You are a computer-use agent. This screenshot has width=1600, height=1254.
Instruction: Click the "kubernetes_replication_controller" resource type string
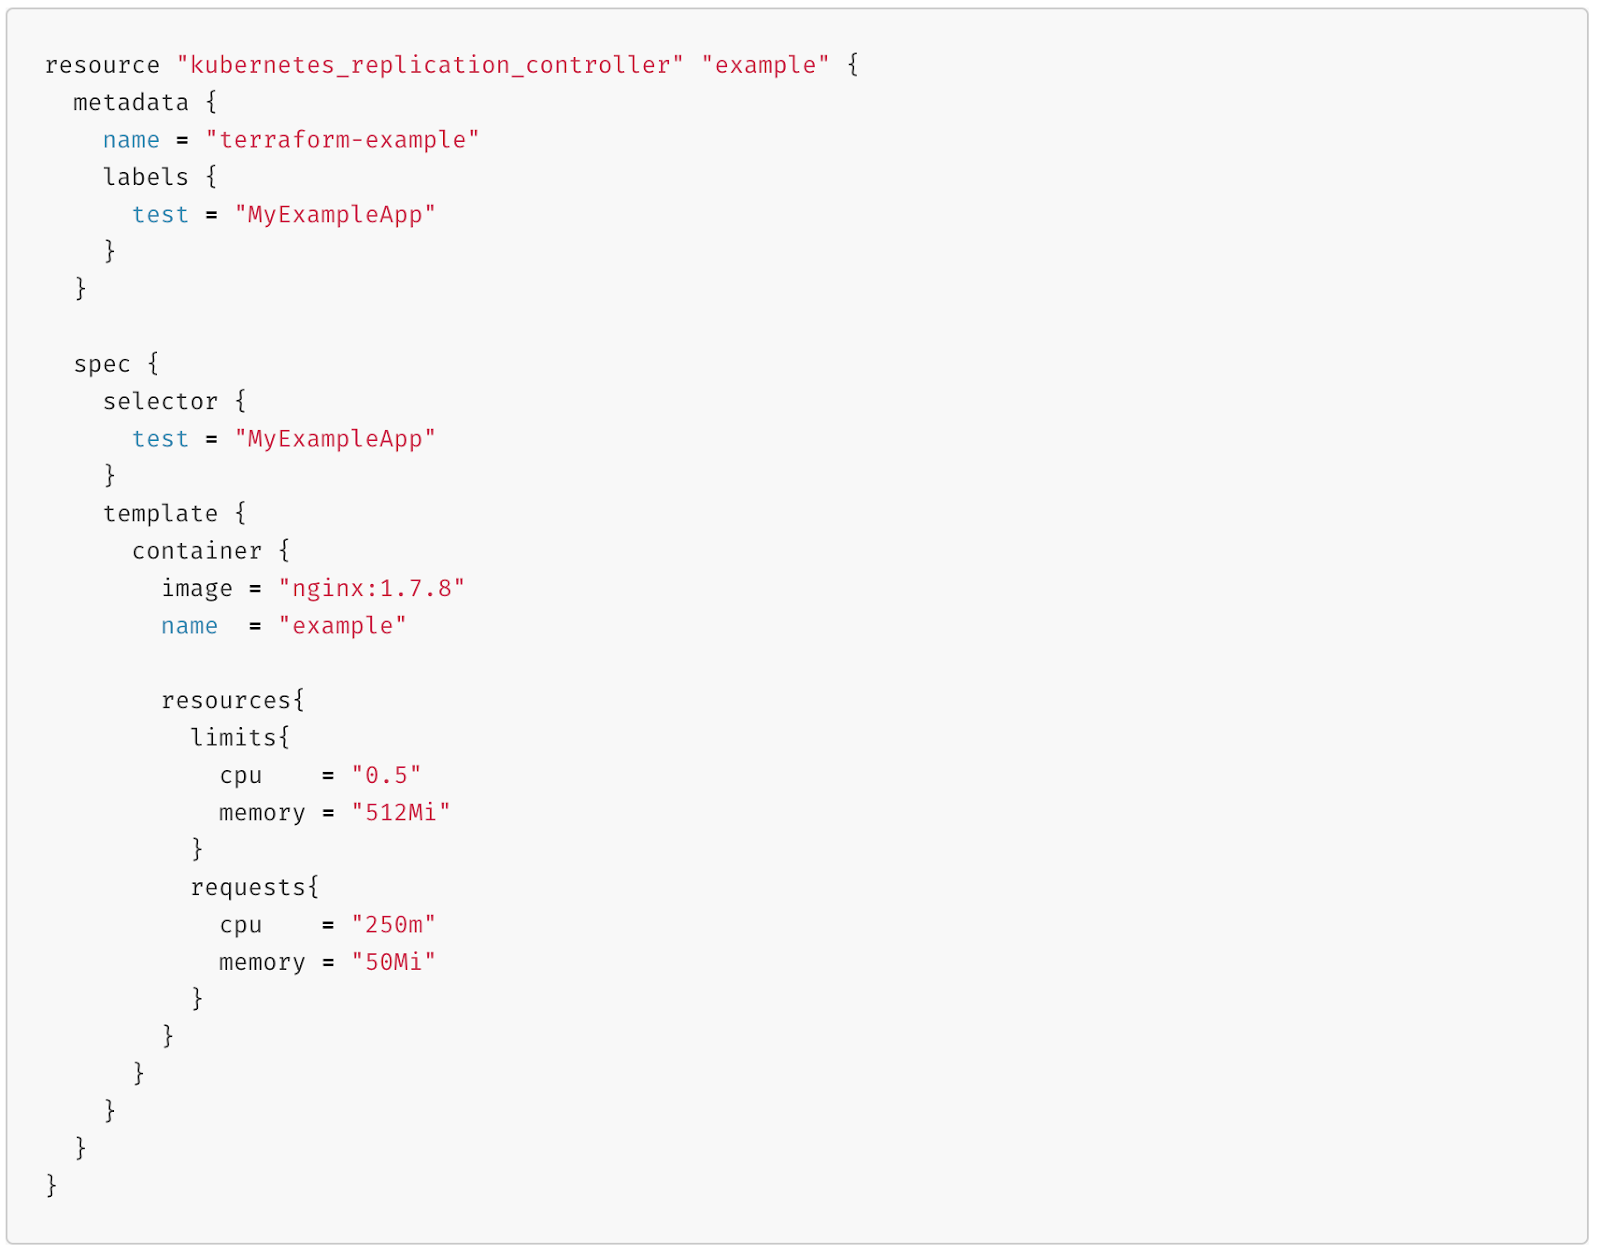[430, 65]
